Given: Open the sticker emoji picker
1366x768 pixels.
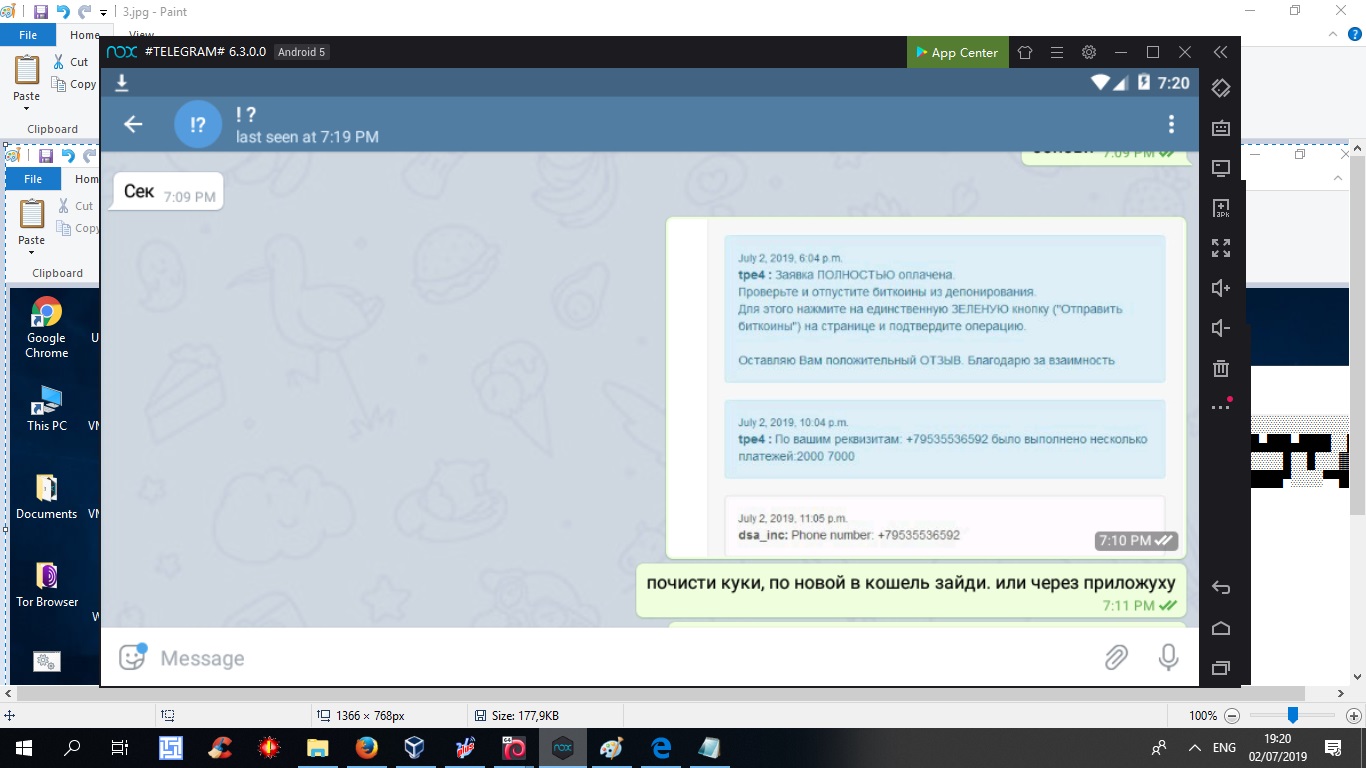Looking at the screenshot, I should tap(132, 657).
